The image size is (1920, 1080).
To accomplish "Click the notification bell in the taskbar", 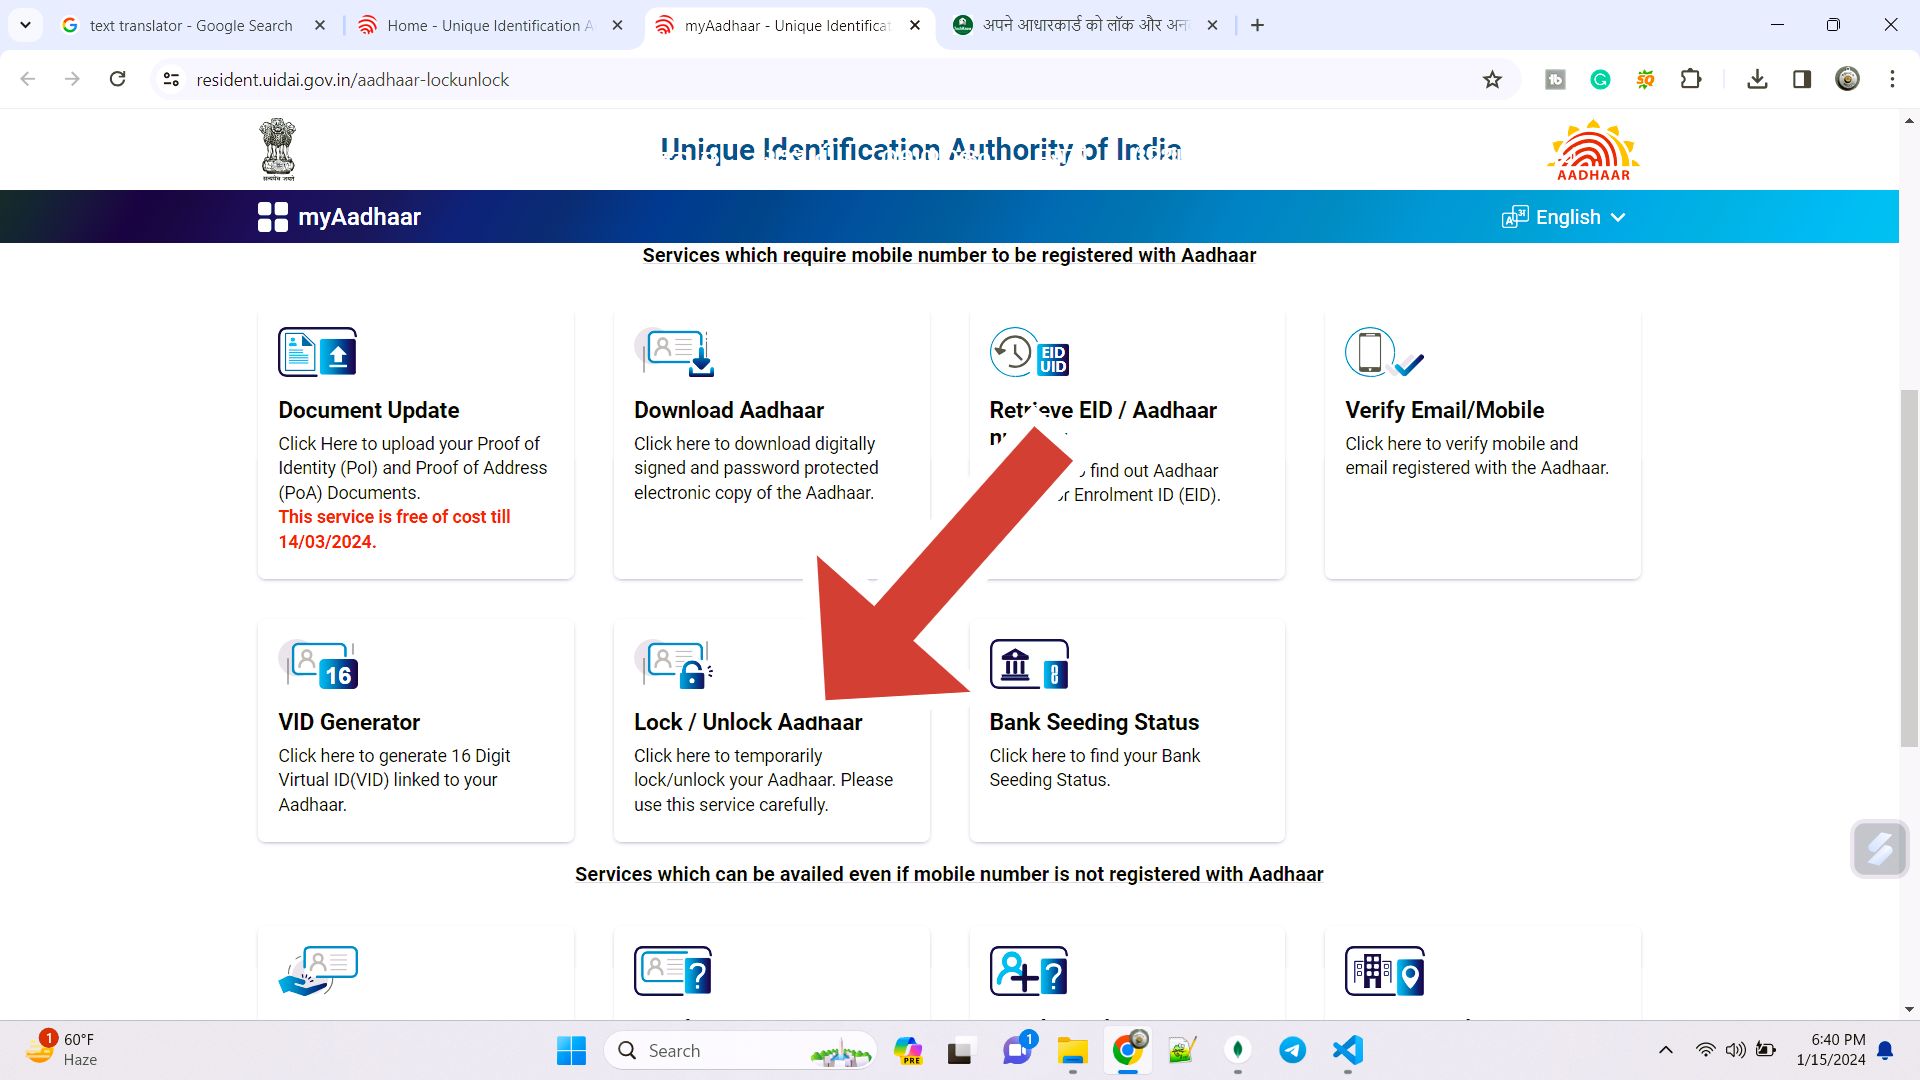I will (1885, 1050).
